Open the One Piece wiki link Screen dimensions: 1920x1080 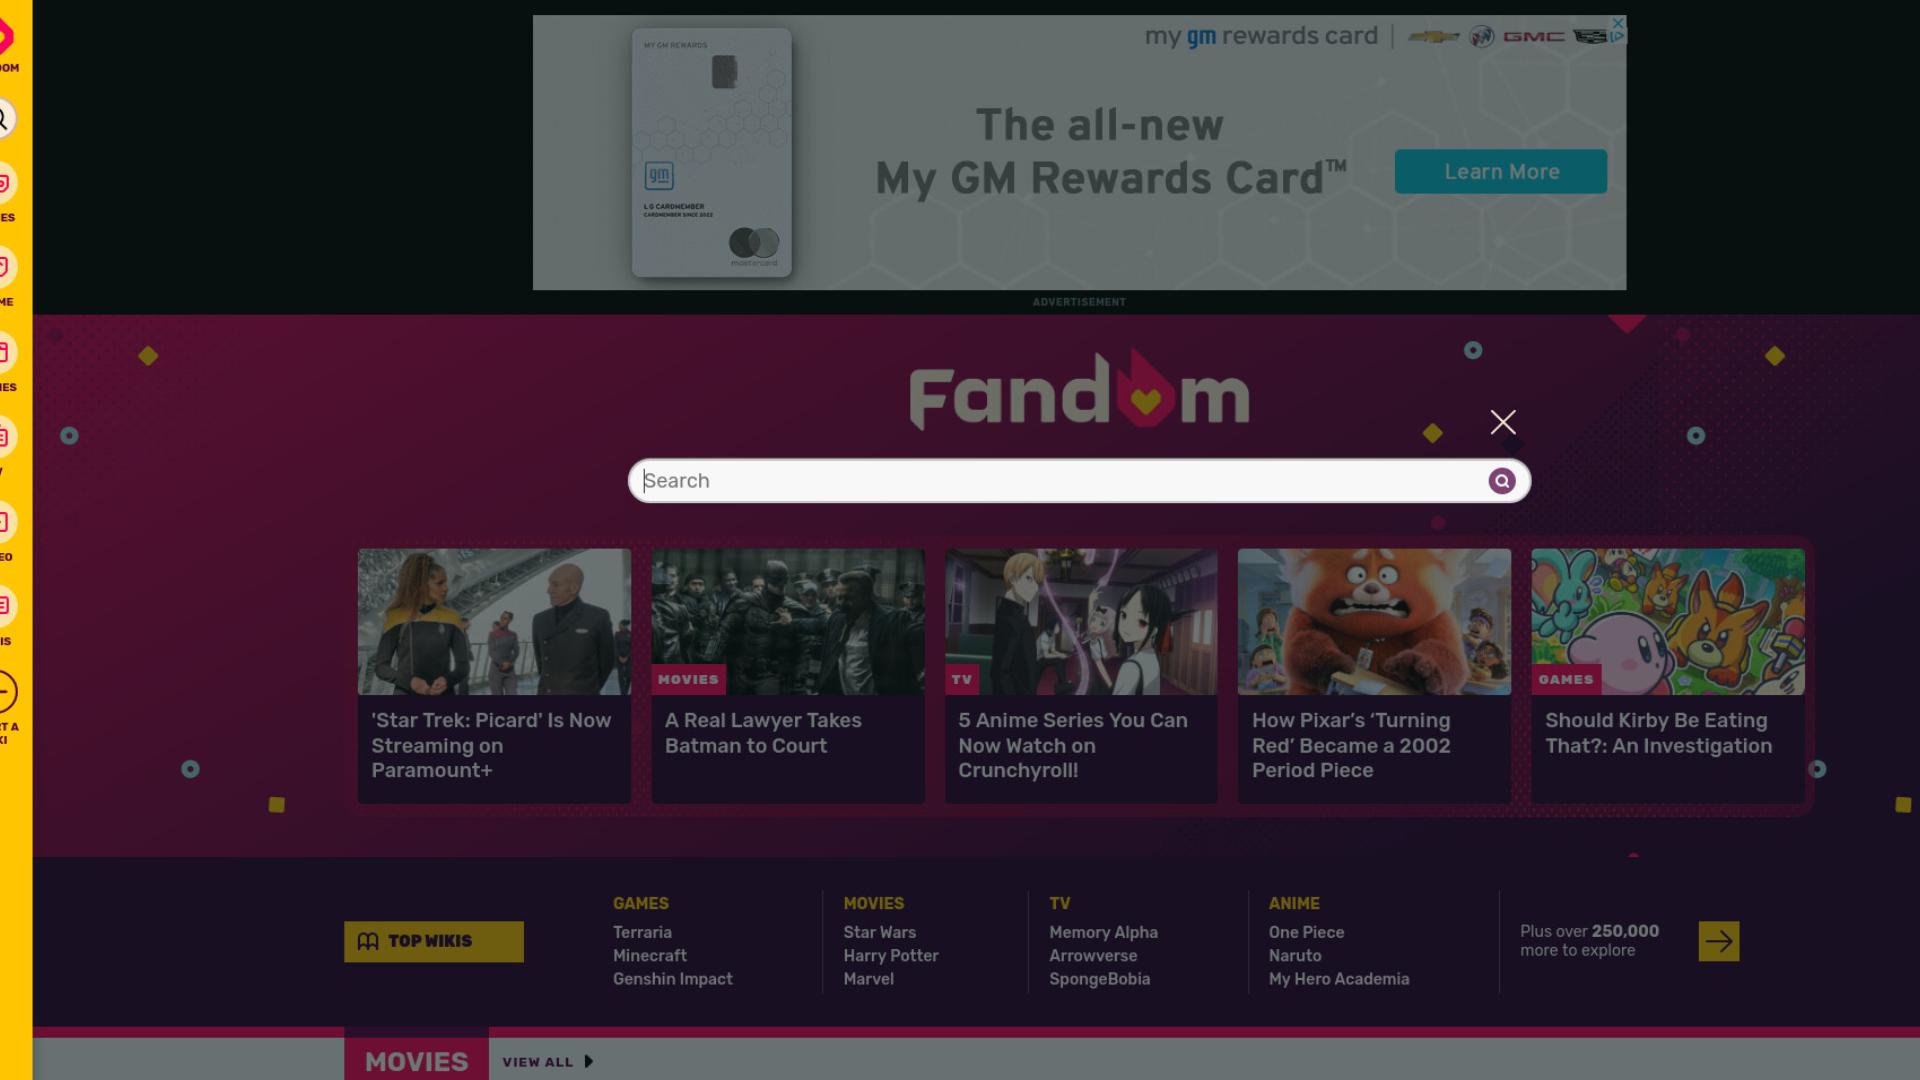coord(1306,932)
